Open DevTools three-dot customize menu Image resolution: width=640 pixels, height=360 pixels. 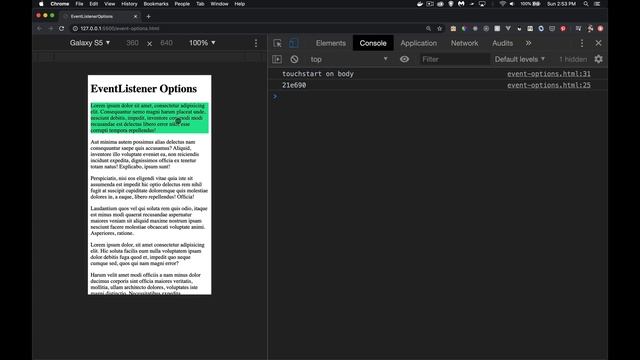click(x=582, y=43)
